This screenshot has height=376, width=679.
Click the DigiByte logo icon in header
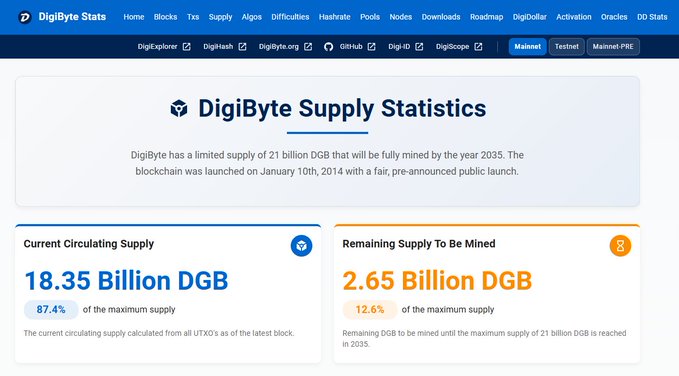(25, 17)
